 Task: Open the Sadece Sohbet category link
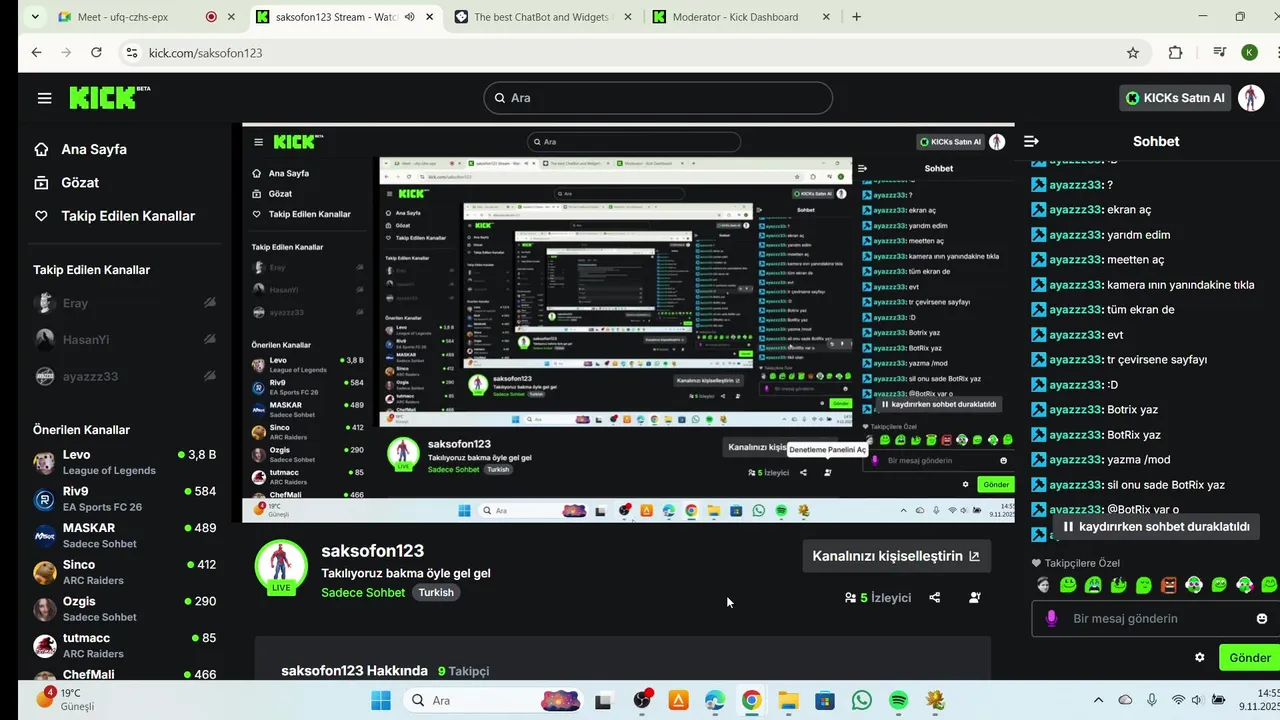(363, 592)
